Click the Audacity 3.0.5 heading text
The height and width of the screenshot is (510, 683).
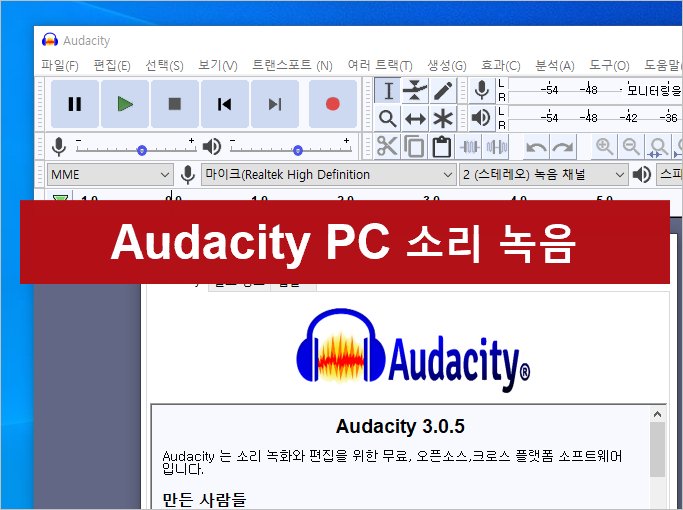pos(400,426)
